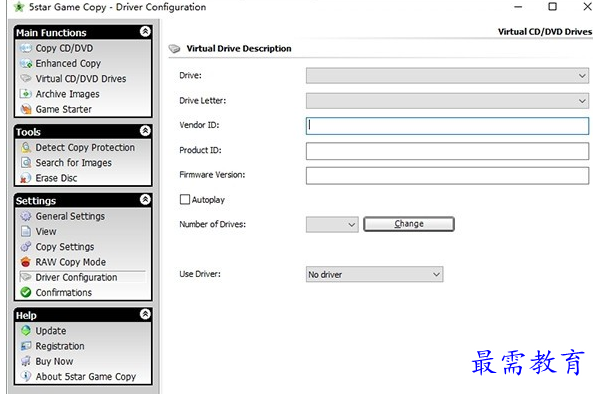Collapse the Main Functions panel
This screenshot has width=593, height=394.
click(x=145, y=31)
